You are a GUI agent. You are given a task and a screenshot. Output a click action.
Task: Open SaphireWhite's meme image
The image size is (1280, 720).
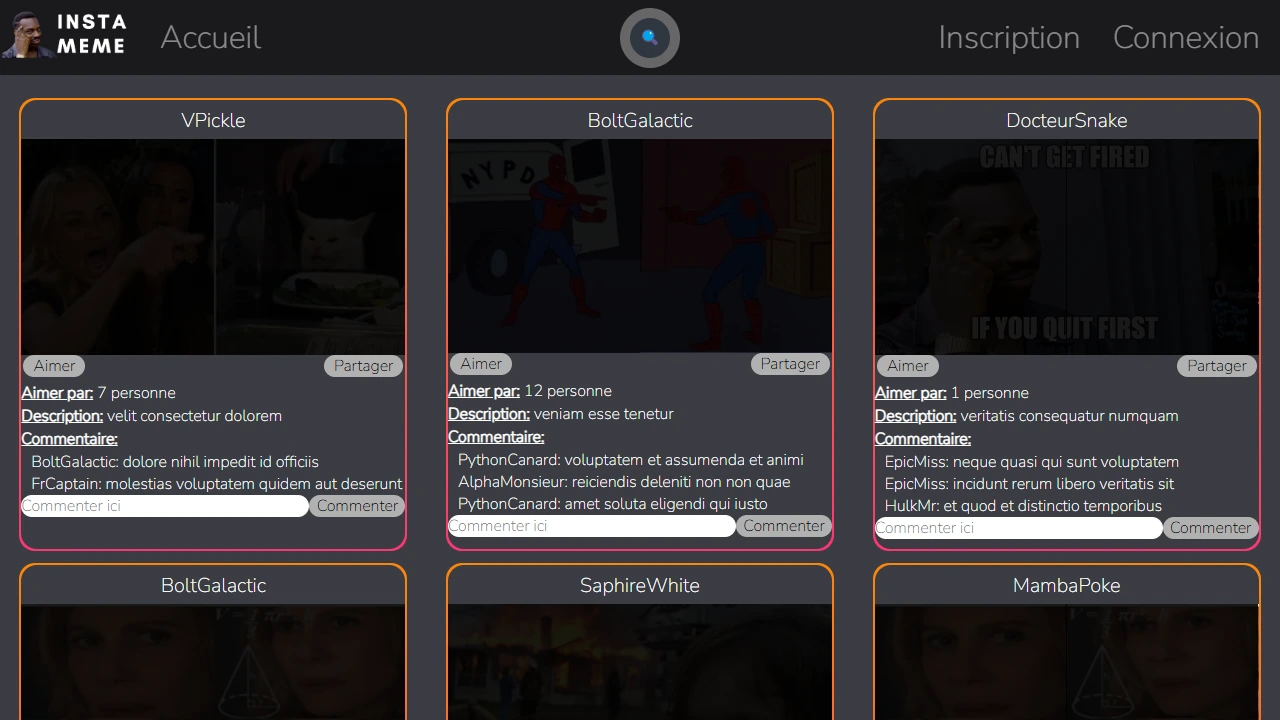point(640,662)
